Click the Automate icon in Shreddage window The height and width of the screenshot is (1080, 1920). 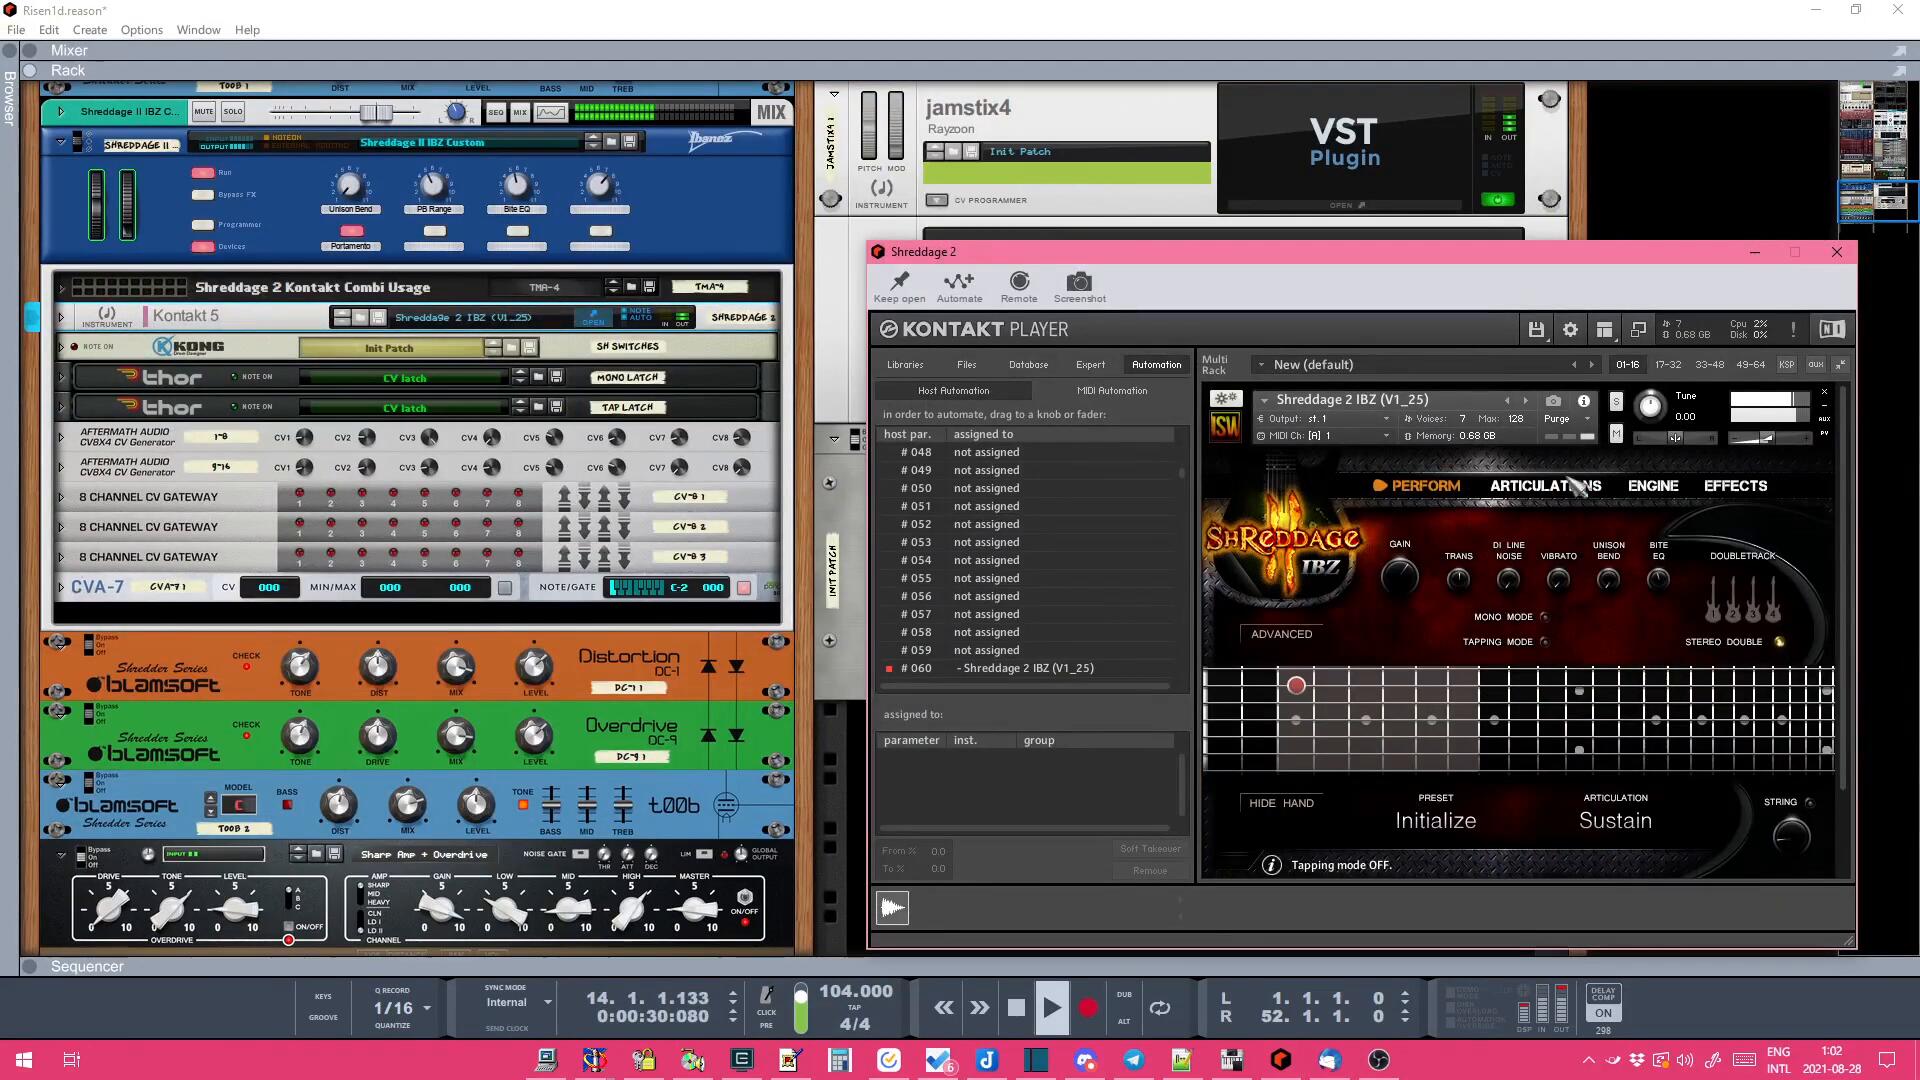click(x=959, y=283)
